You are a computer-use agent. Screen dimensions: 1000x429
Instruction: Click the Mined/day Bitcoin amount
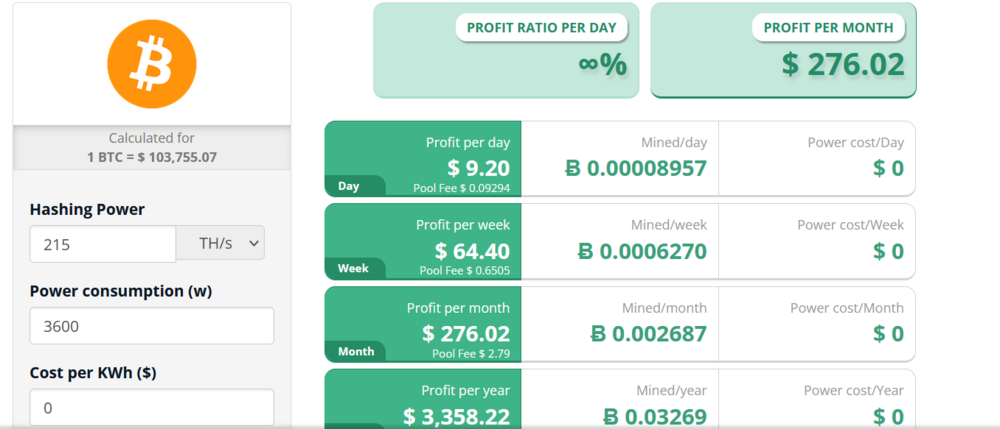pos(635,168)
